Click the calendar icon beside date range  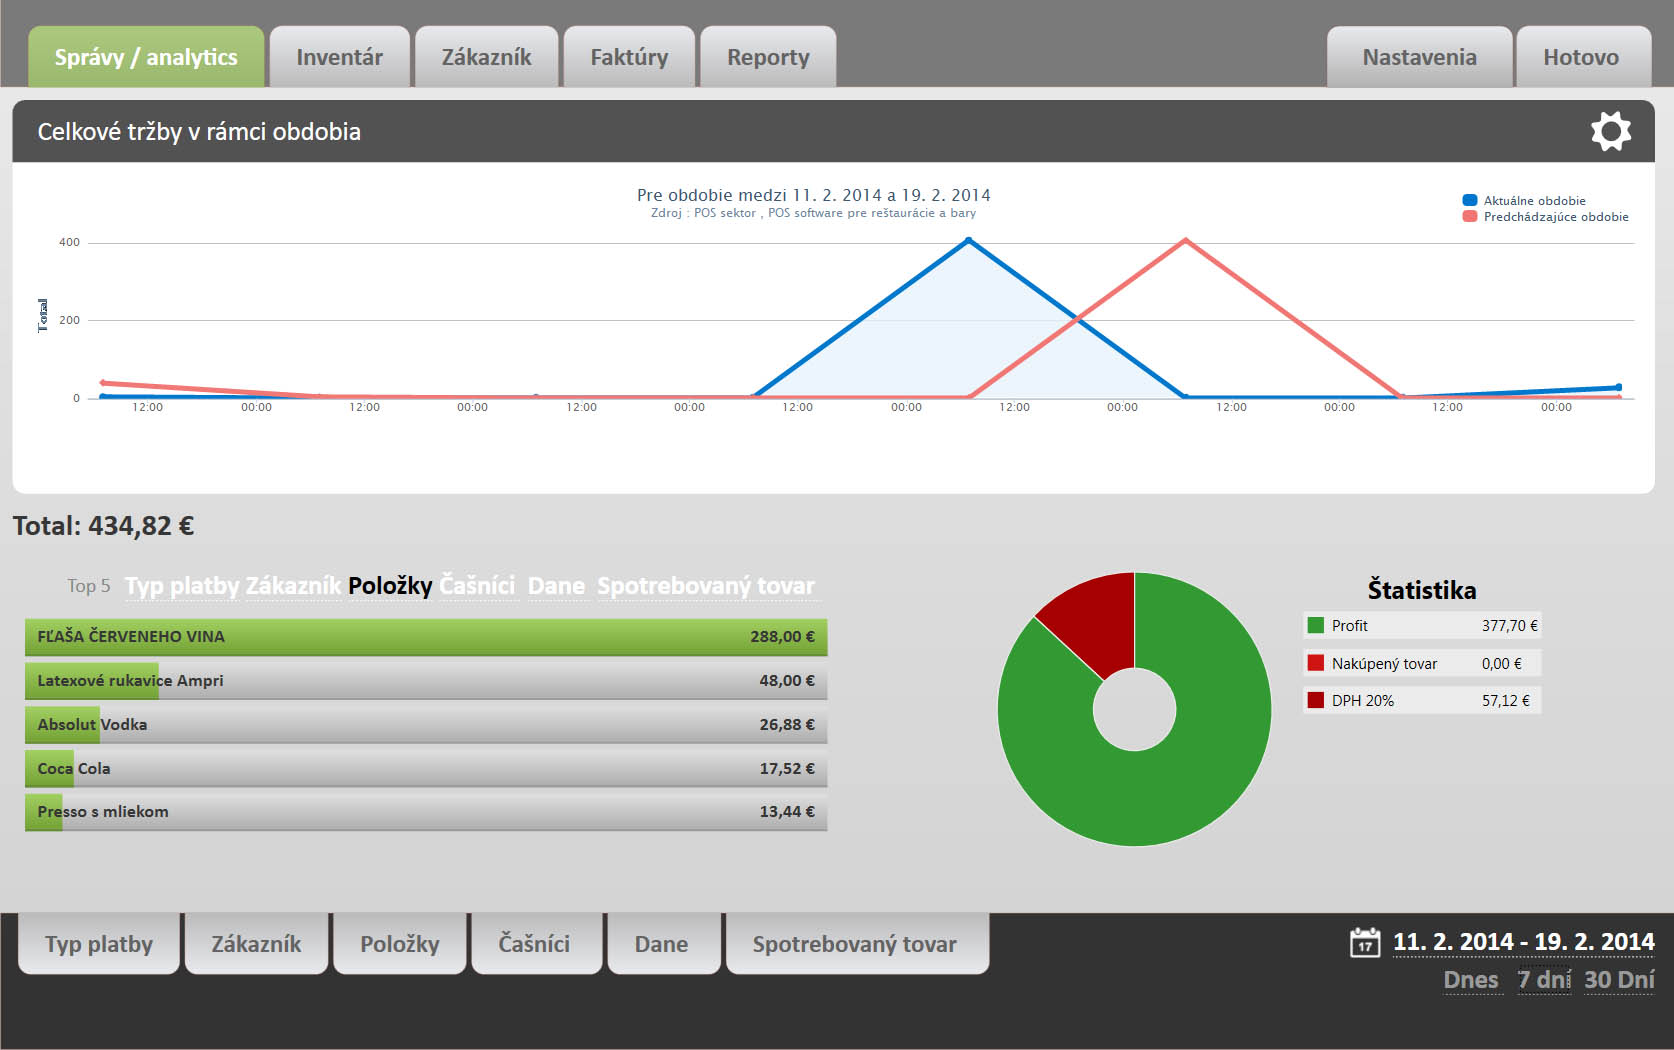[x=1365, y=942]
